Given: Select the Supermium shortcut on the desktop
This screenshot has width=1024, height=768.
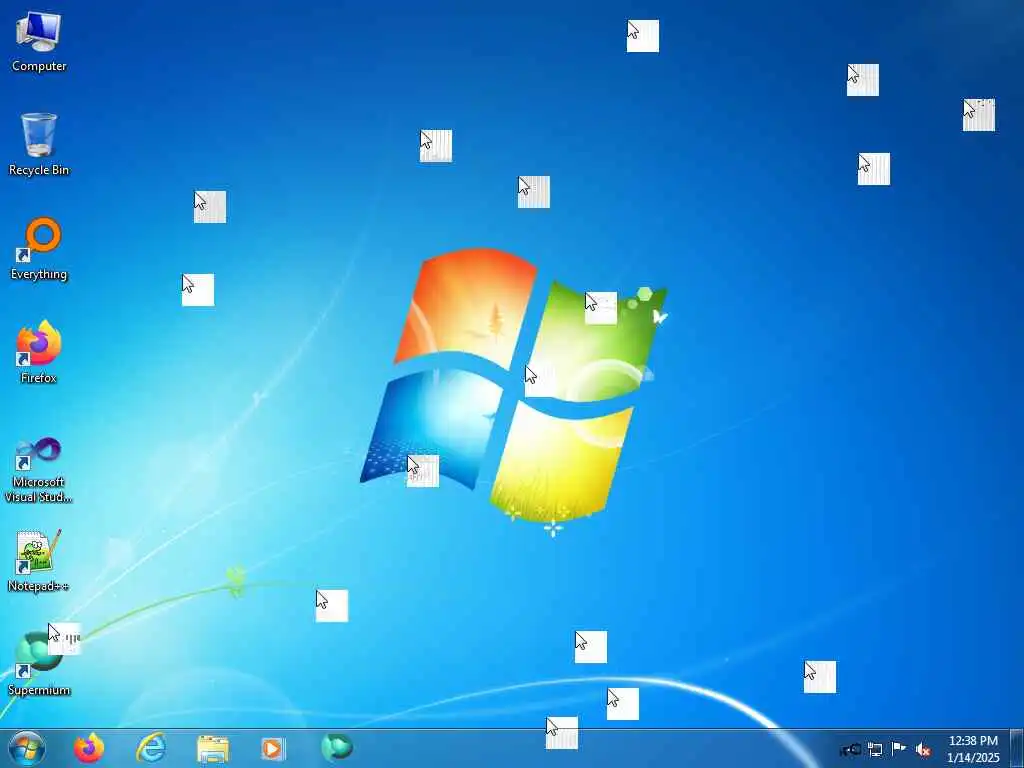Looking at the screenshot, I should pyautogui.click(x=39, y=664).
